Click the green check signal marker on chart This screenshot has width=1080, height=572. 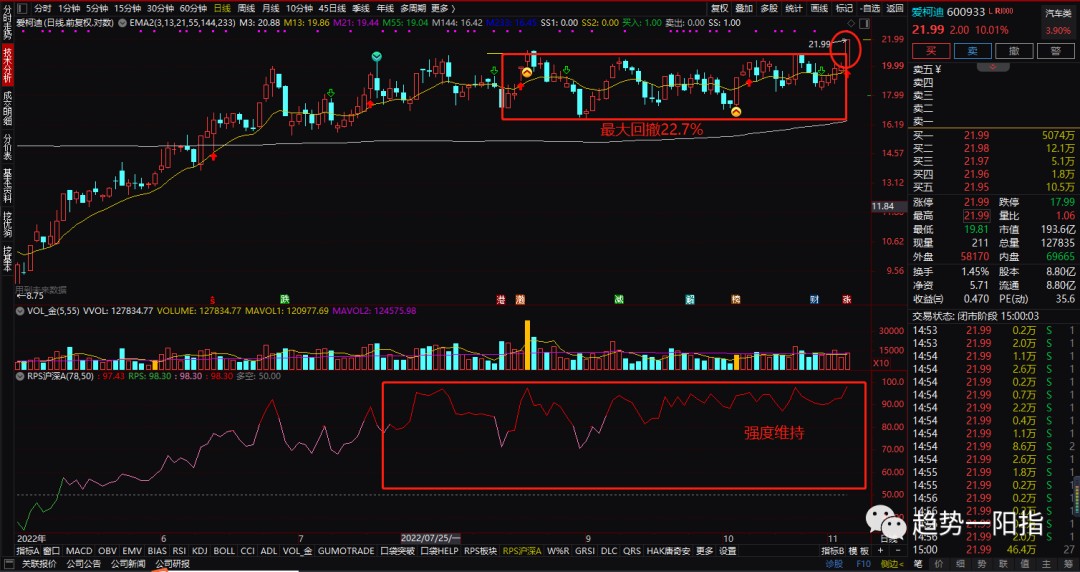click(376, 57)
